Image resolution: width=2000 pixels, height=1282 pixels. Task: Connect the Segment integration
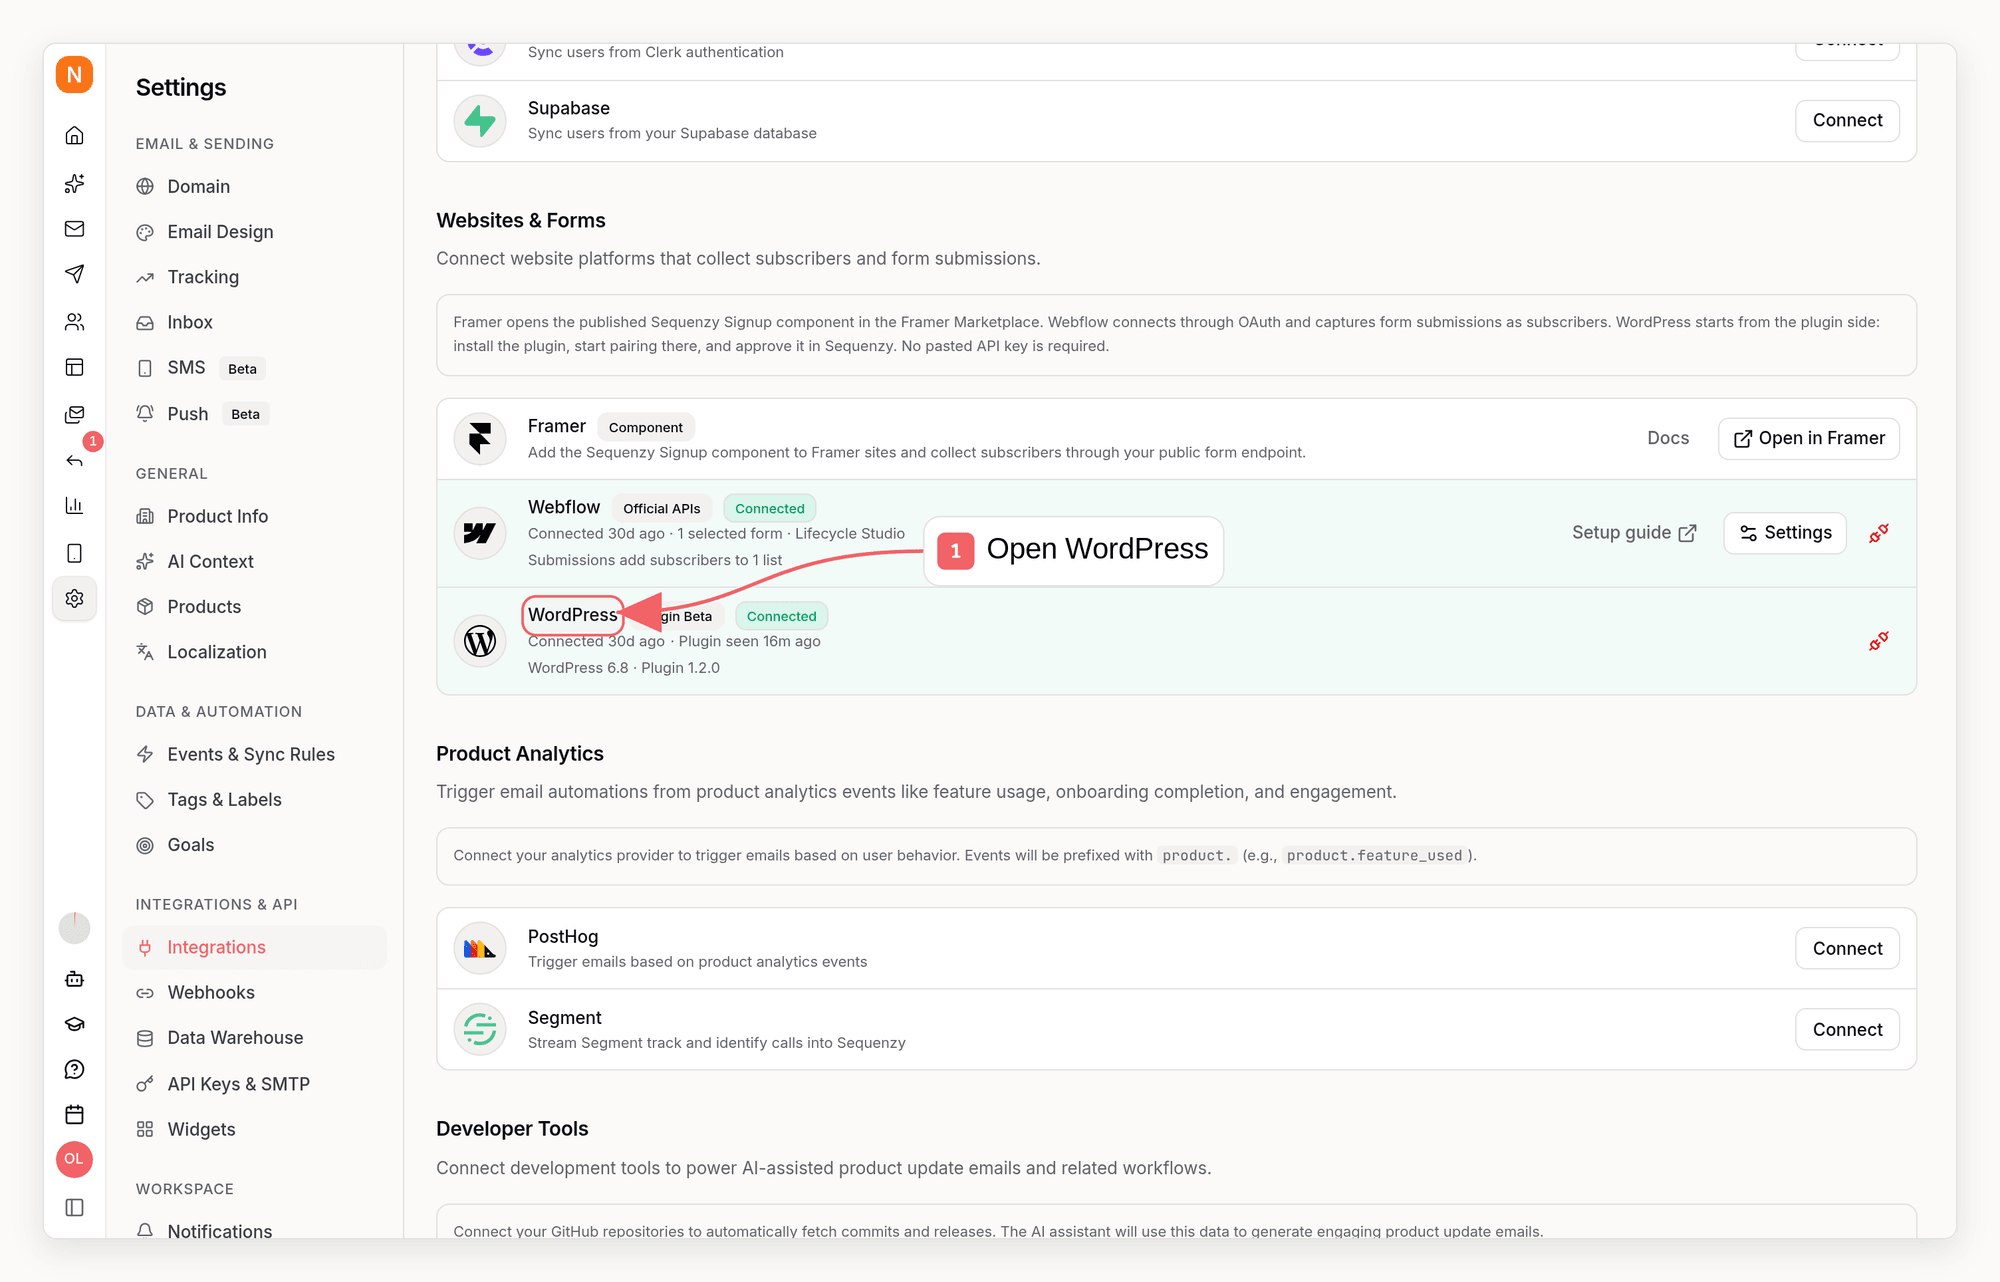(x=1847, y=1029)
